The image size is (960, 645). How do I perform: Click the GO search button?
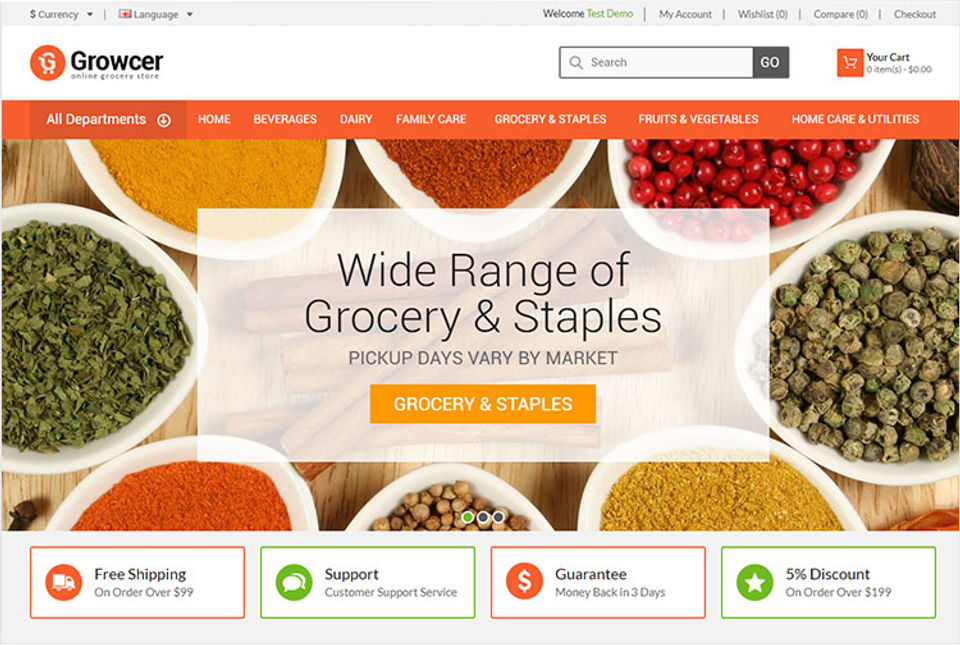click(770, 62)
